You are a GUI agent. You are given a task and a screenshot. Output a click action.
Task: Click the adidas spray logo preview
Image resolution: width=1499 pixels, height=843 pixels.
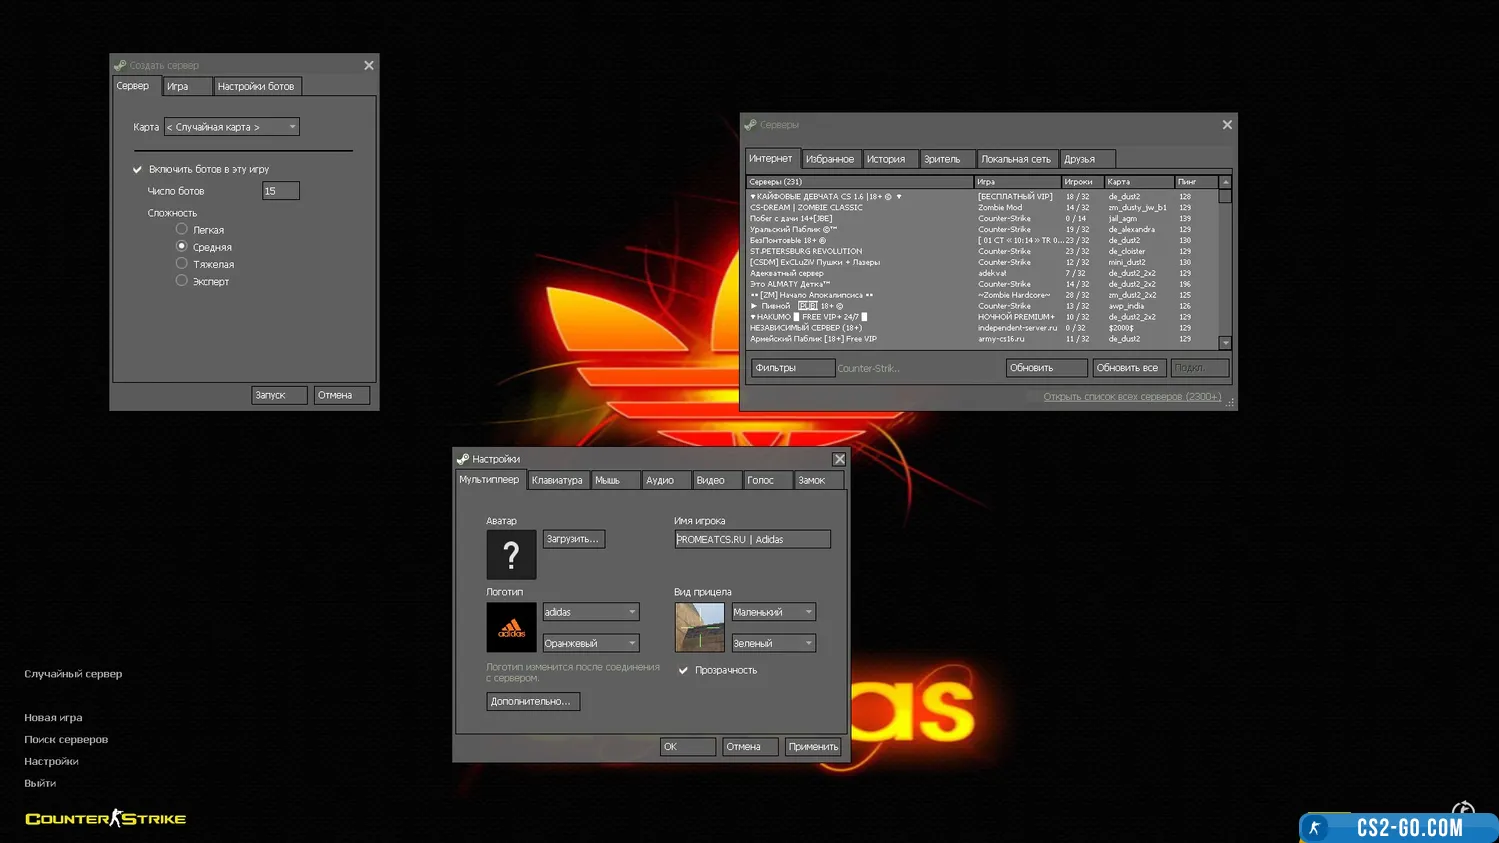point(511,627)
